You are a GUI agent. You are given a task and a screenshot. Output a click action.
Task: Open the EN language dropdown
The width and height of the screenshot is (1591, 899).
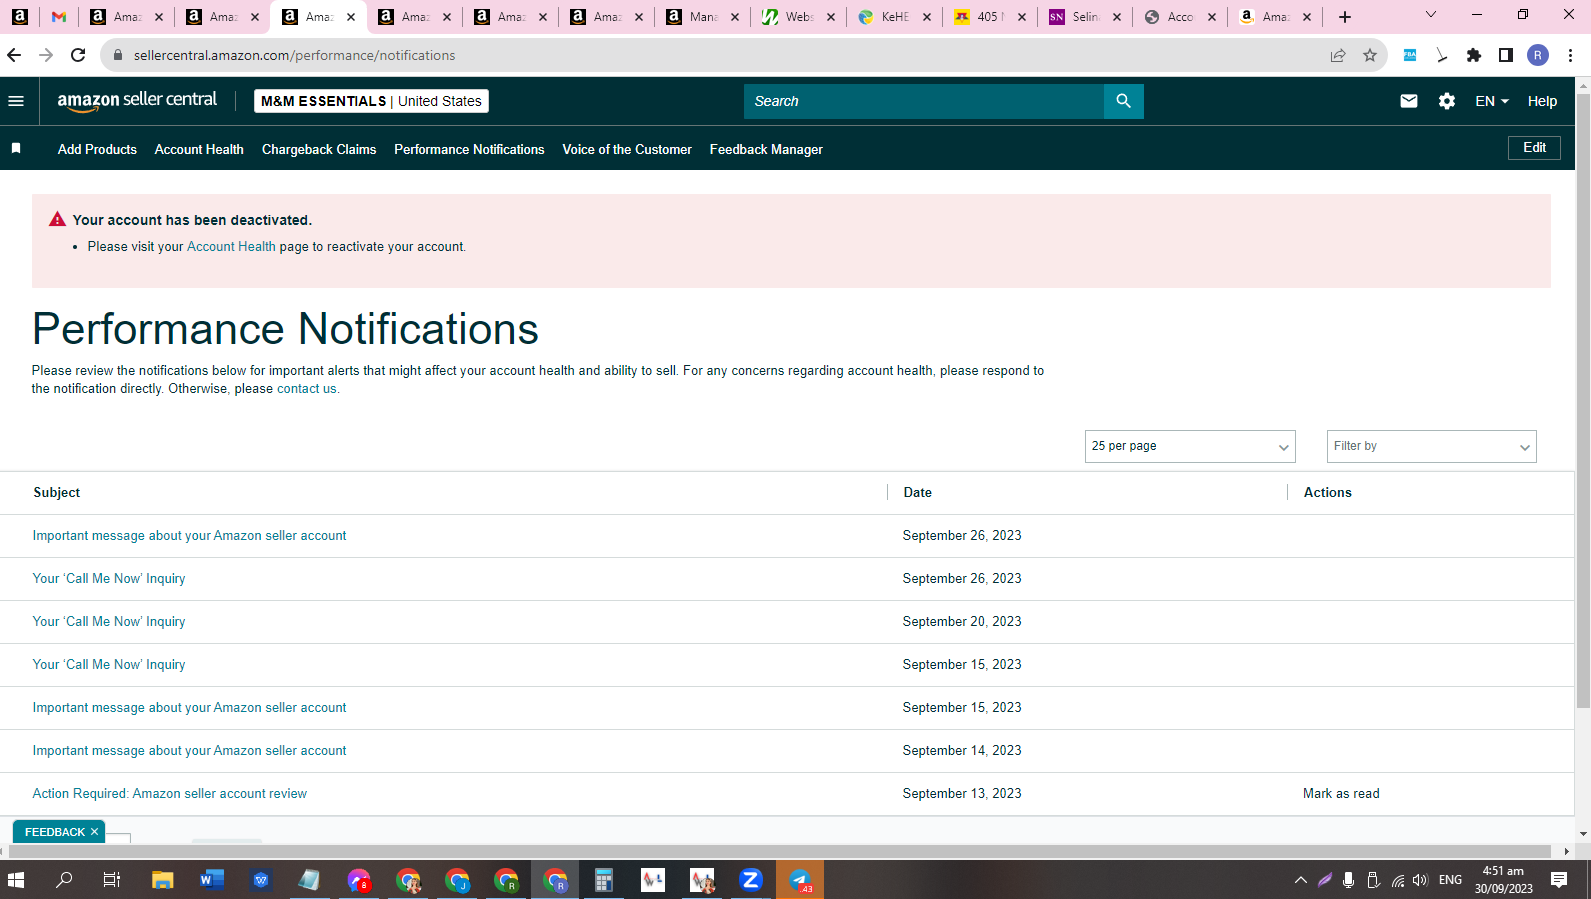pos(1492,101)
